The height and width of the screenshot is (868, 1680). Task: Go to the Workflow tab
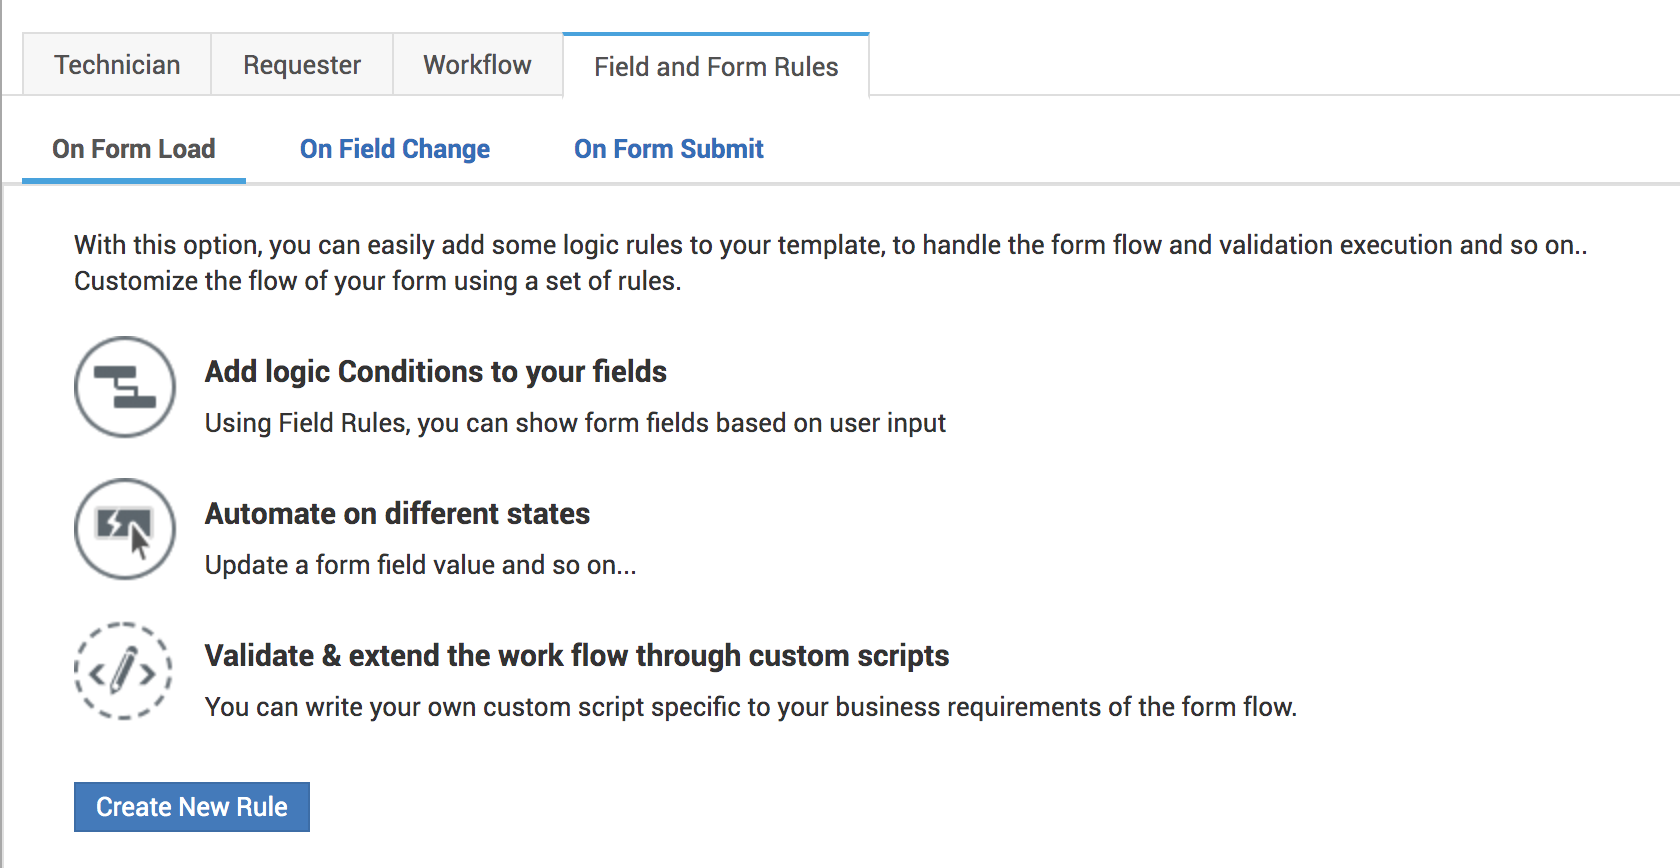pyautogui.click(x=477, y=65)
